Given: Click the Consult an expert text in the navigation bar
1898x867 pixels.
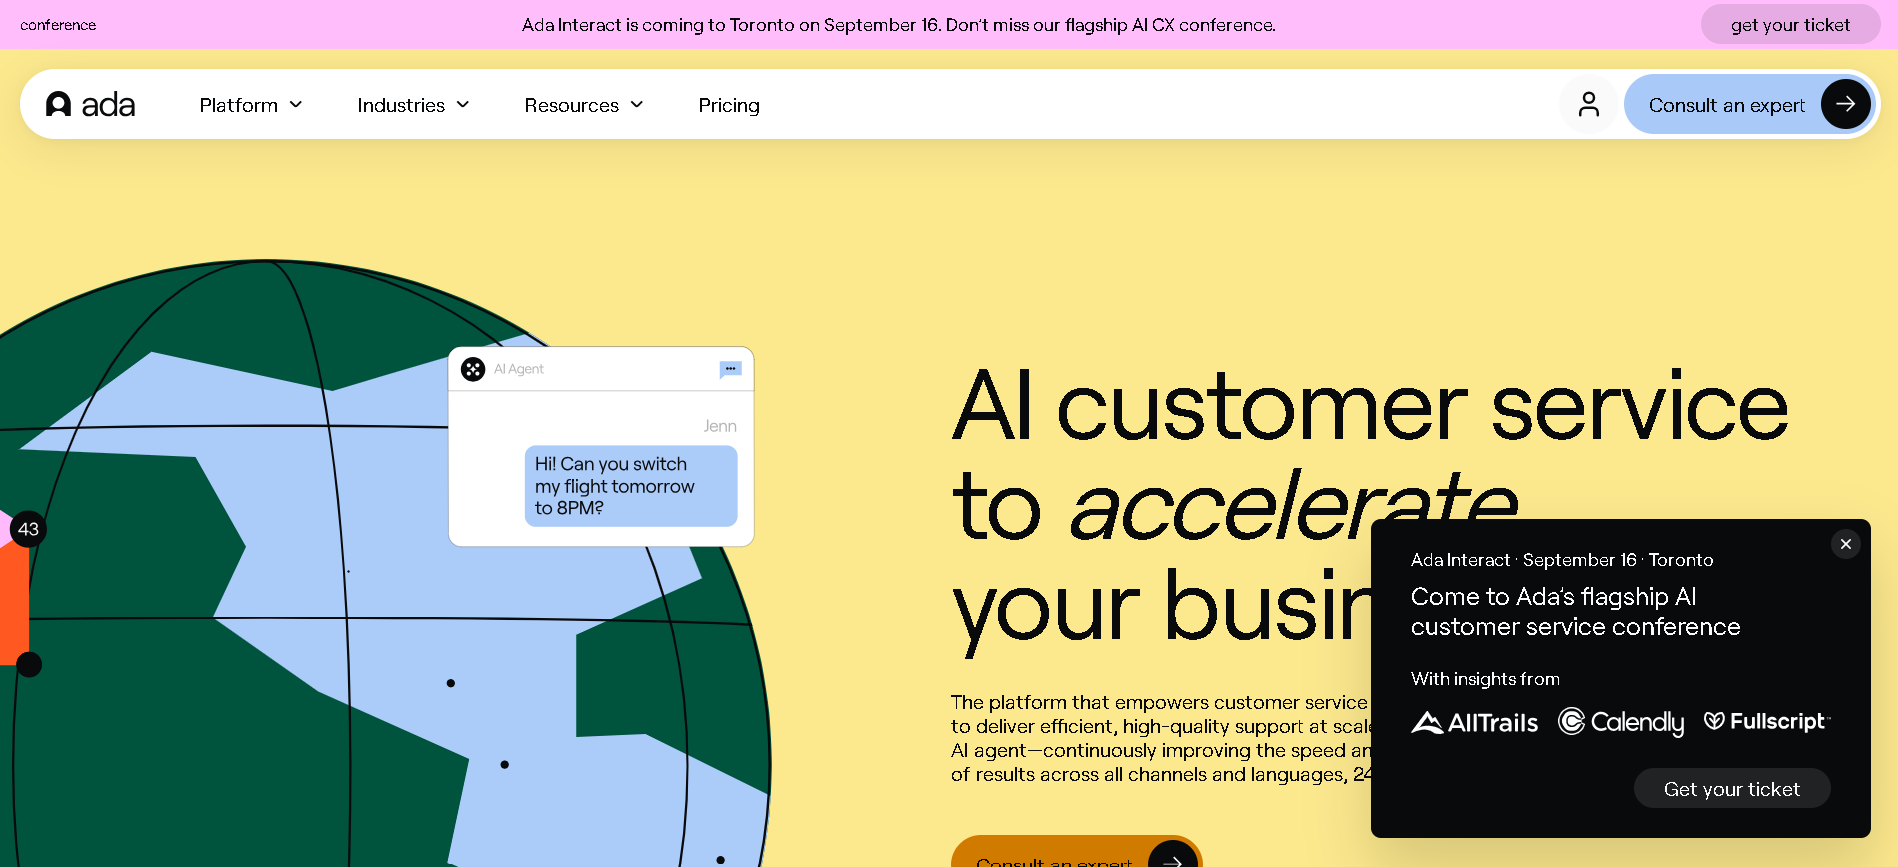Looking at the screenshot, I should [x=1727, y=105].
